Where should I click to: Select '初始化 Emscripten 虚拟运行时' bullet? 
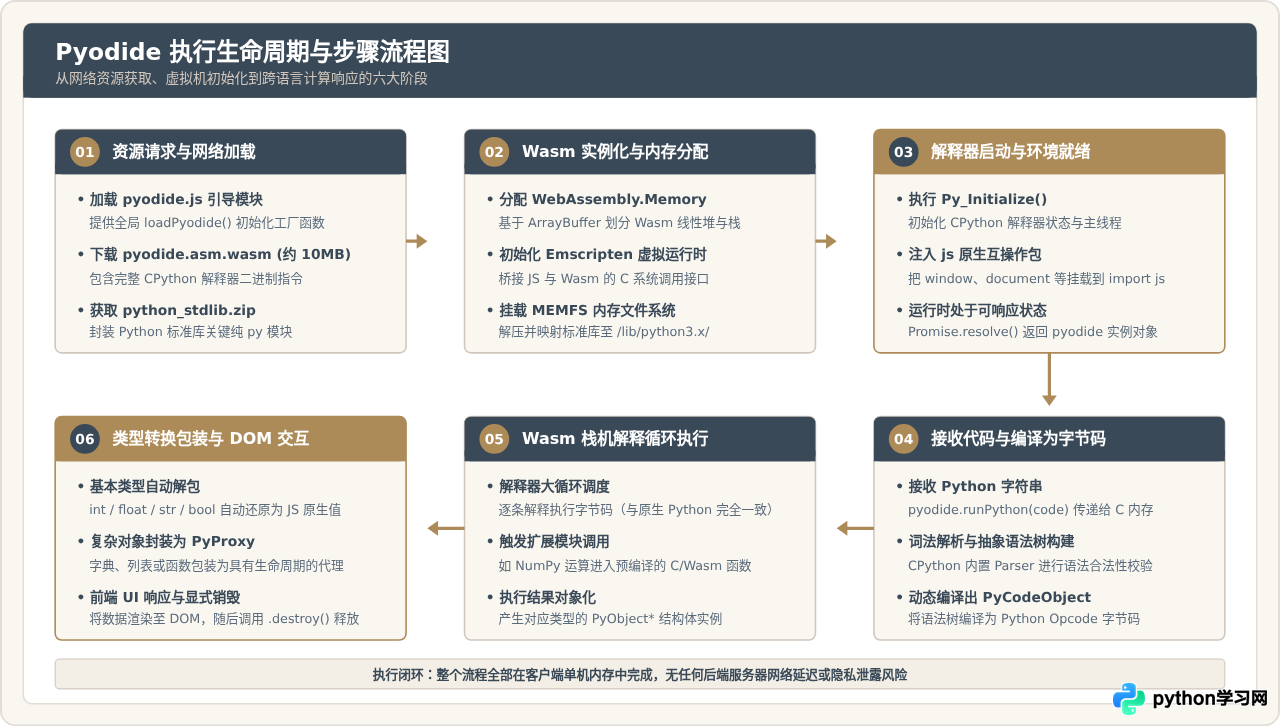coord(596,254)
